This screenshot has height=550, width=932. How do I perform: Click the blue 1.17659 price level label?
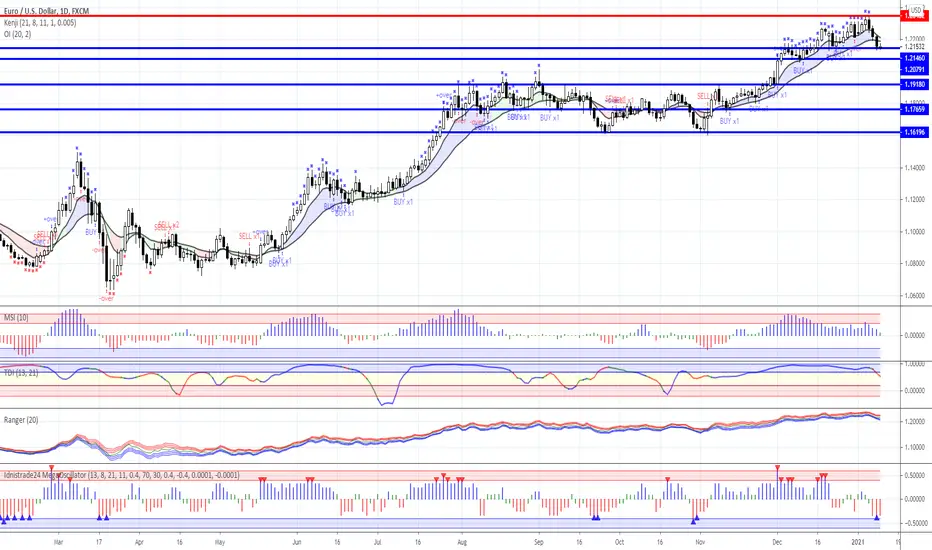point(915,109)
